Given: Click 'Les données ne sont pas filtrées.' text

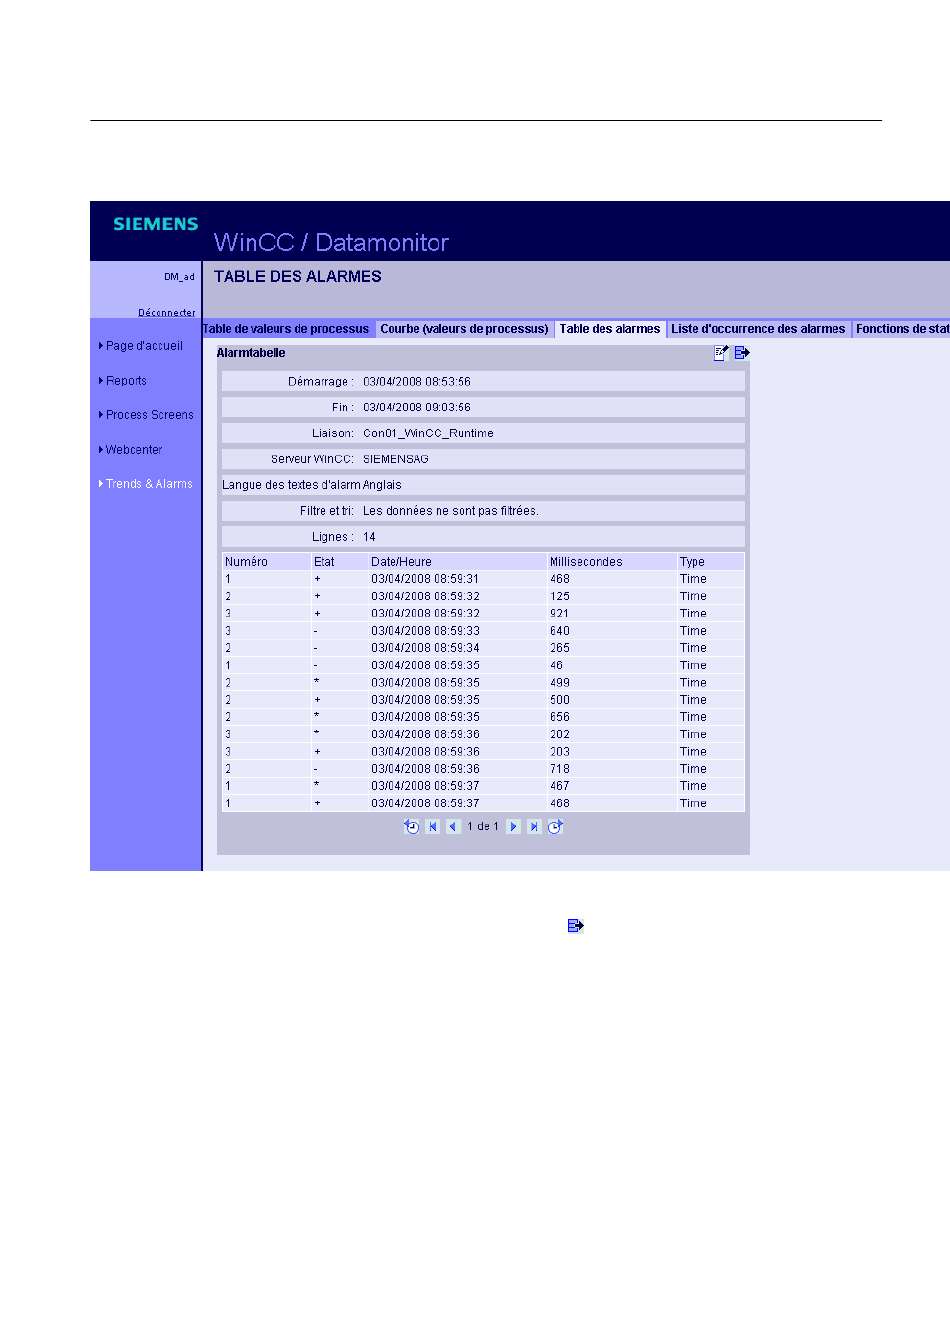Looking at the screenshot, I should 451,511.
